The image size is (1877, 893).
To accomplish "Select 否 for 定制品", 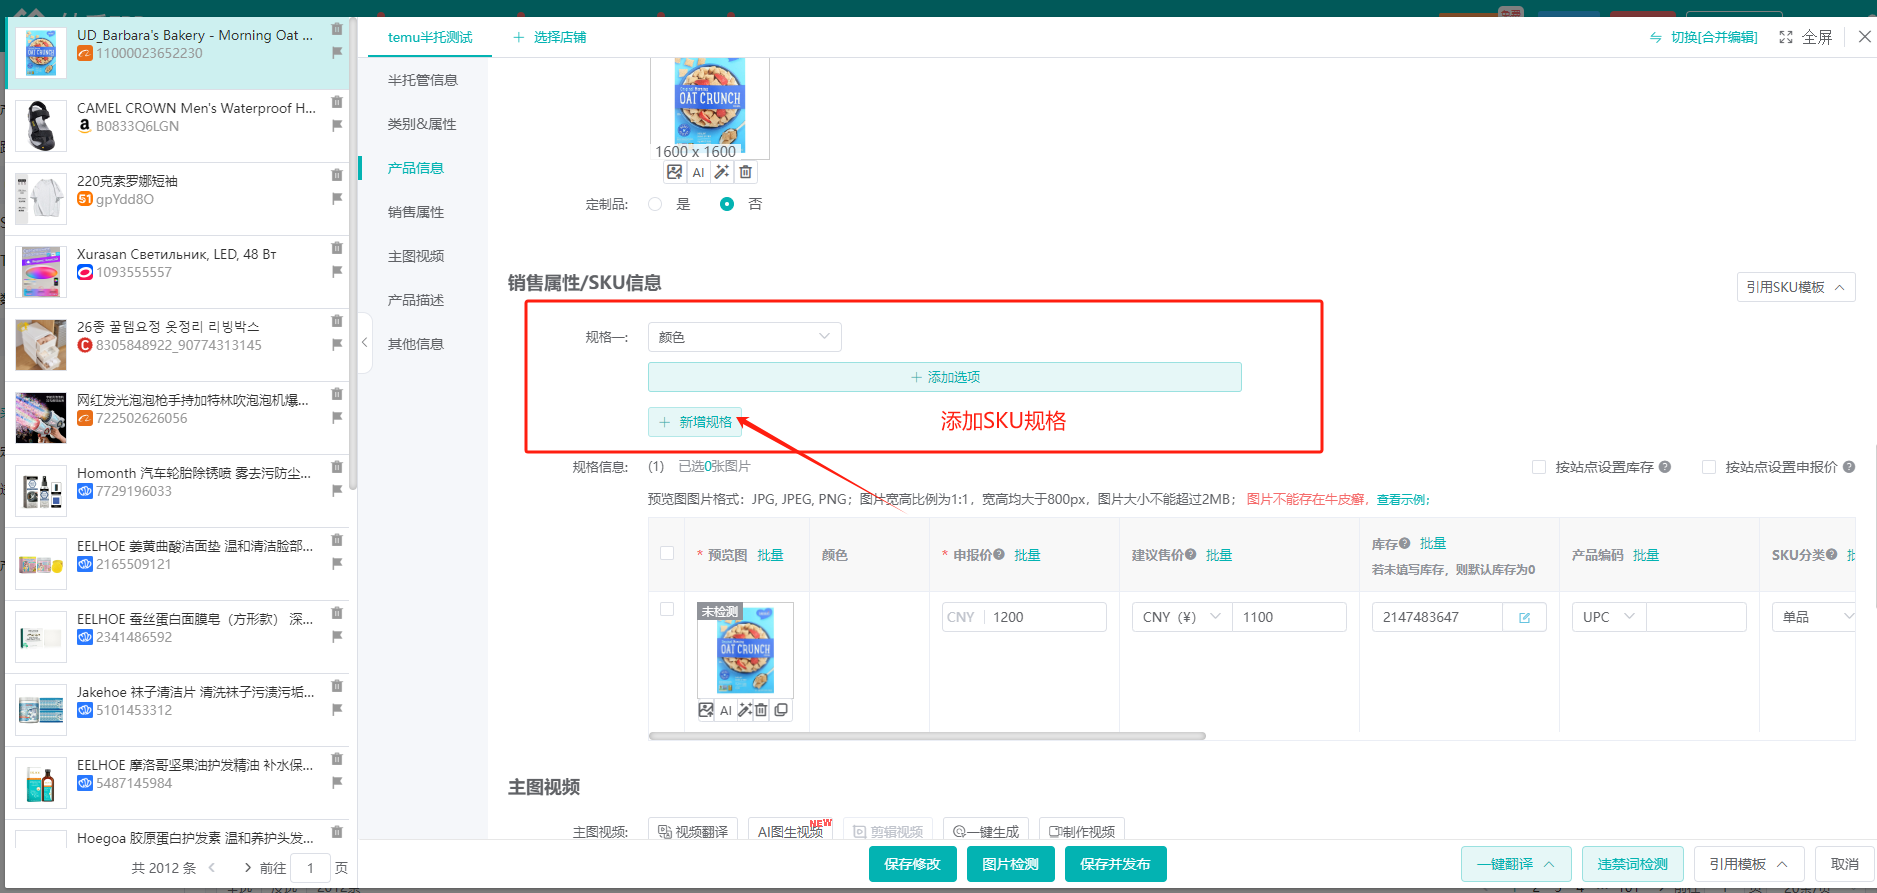I will point(727,204).
